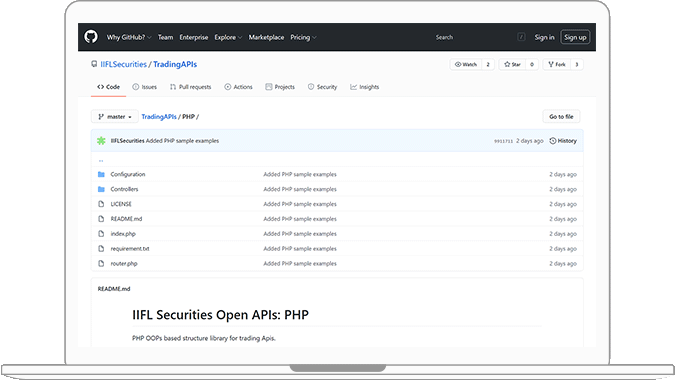This screenshot has height=380, width=675.
Task: Click the star count 0
Action: click(532, 65)
